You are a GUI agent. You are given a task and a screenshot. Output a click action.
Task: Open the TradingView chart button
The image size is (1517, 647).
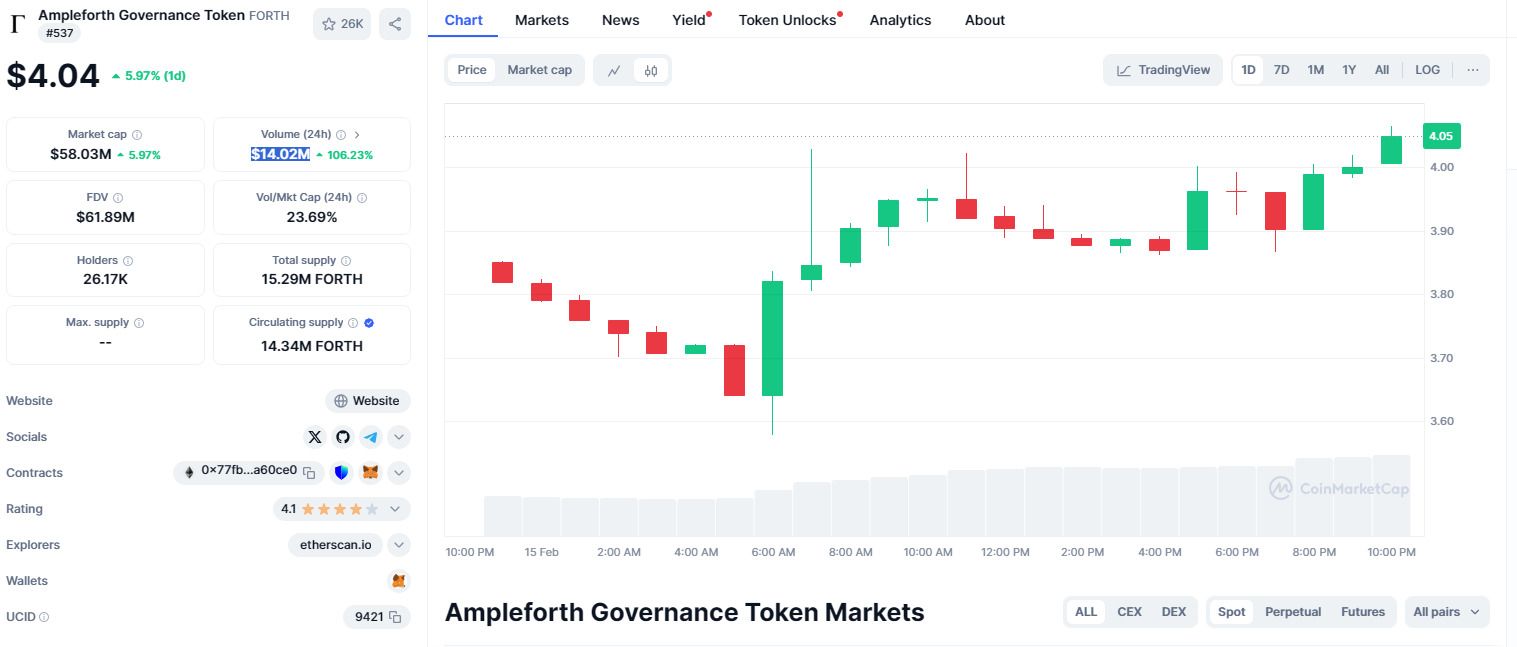pos(1163,70)
